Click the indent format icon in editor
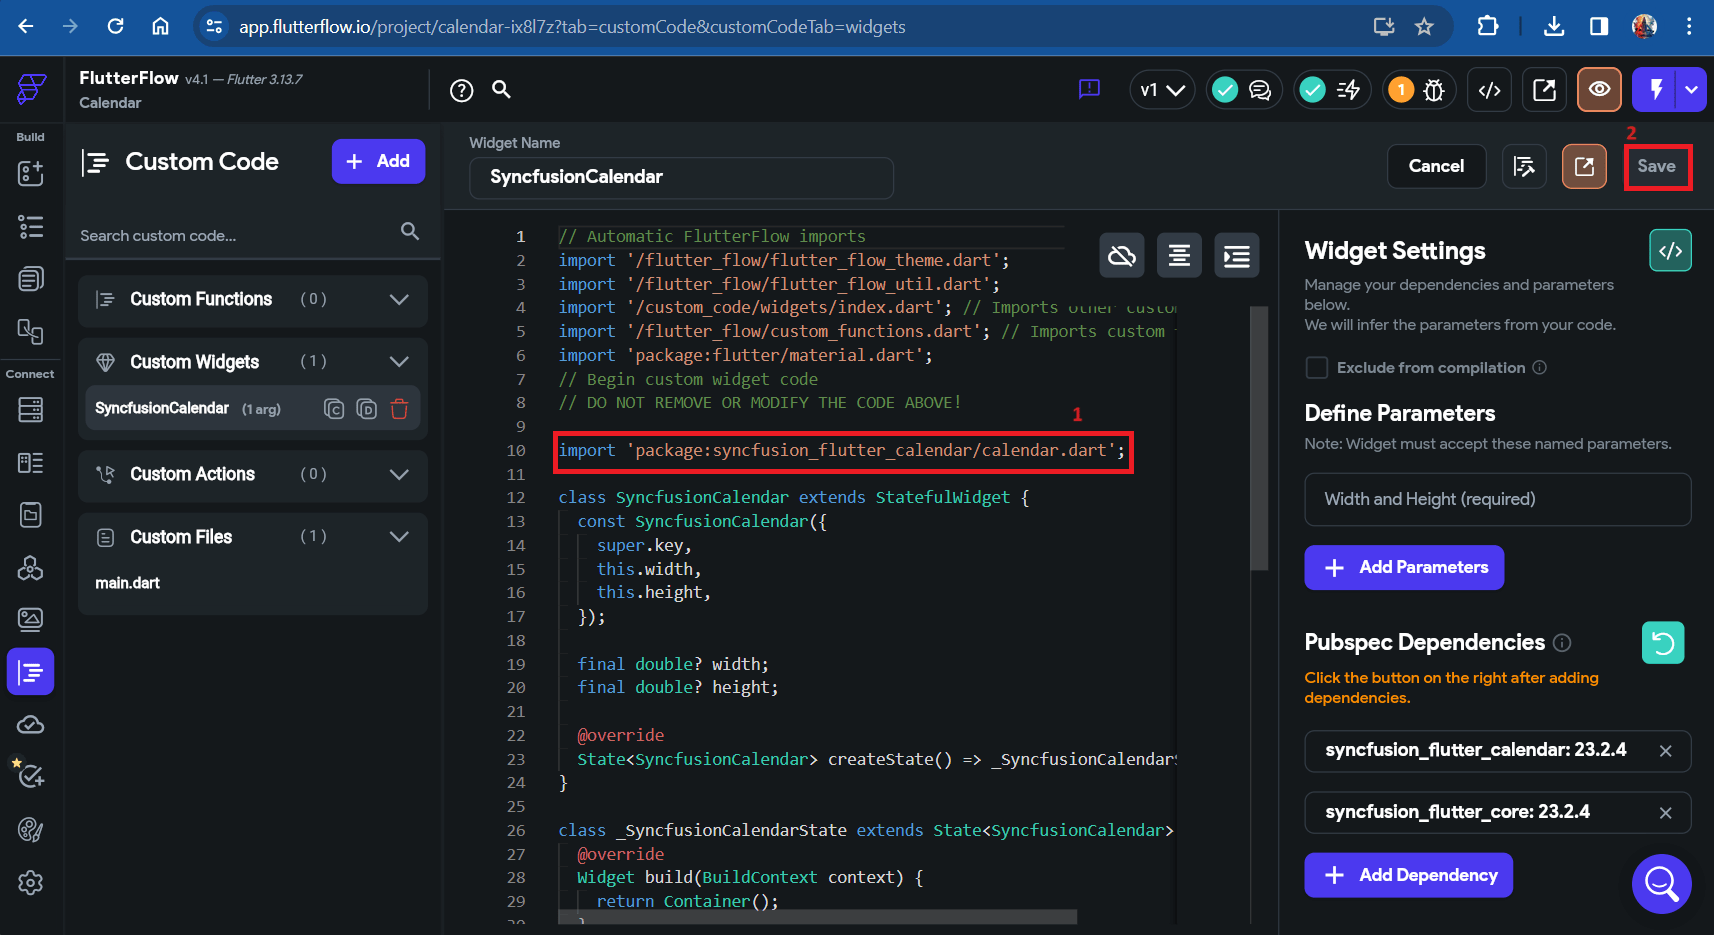This screenshot has width=1714, height=942. tap(1237, 256)
